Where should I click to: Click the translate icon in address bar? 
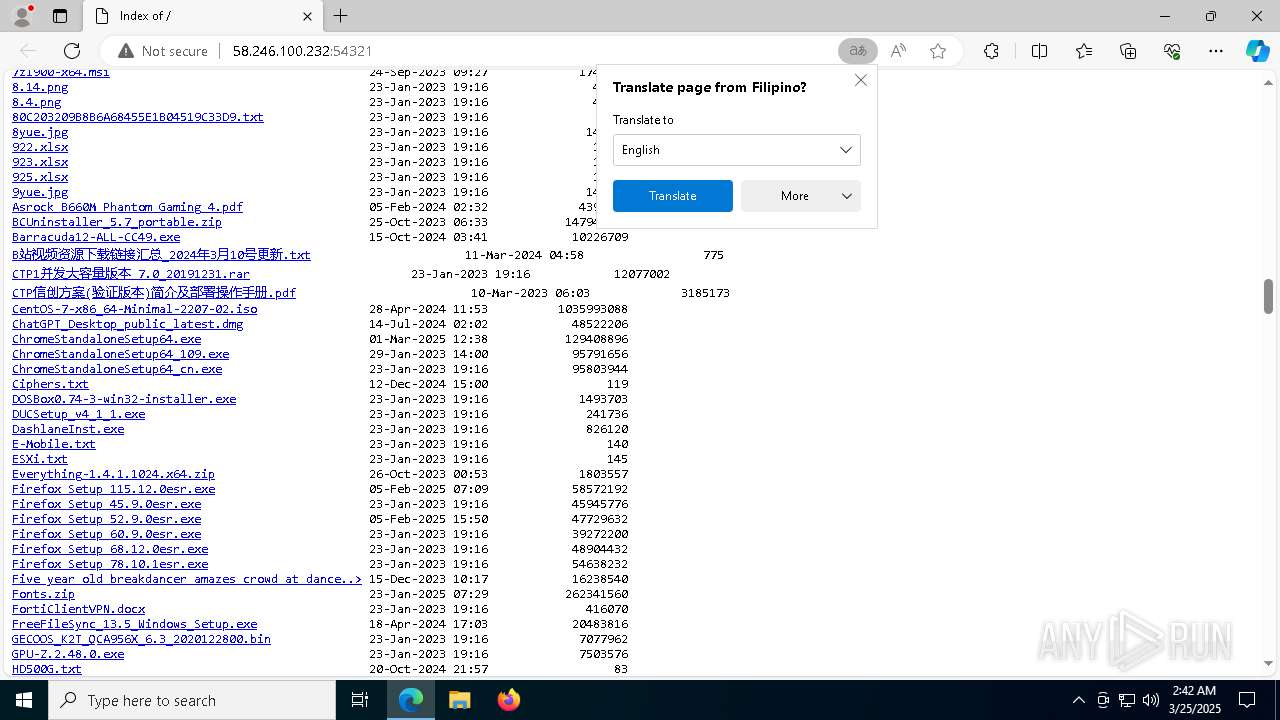click(x=858, y=51)
